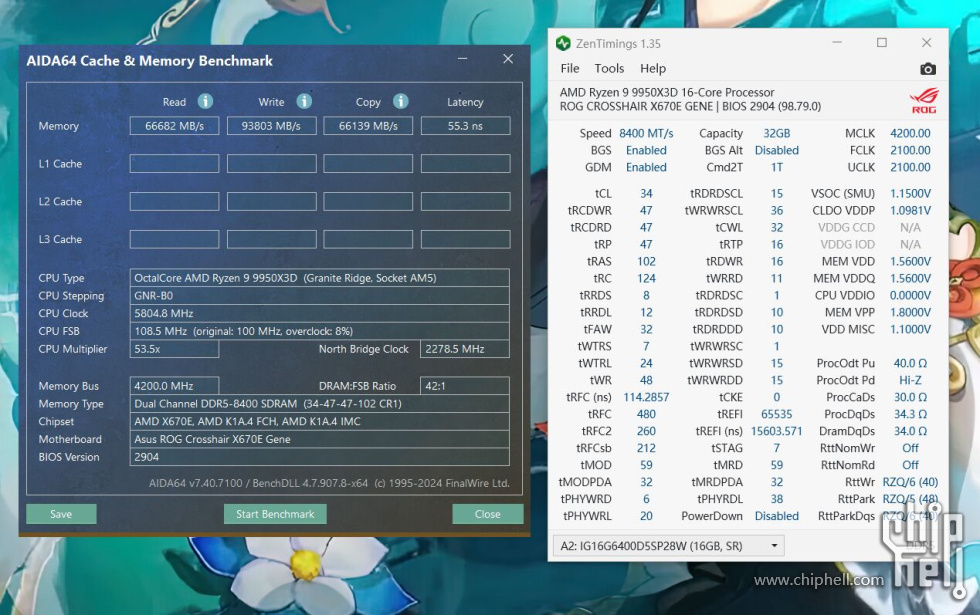Click the Speed value 8400 MT/s
Viewport: 980px width, 615px height.
click(x=646, y=133)
